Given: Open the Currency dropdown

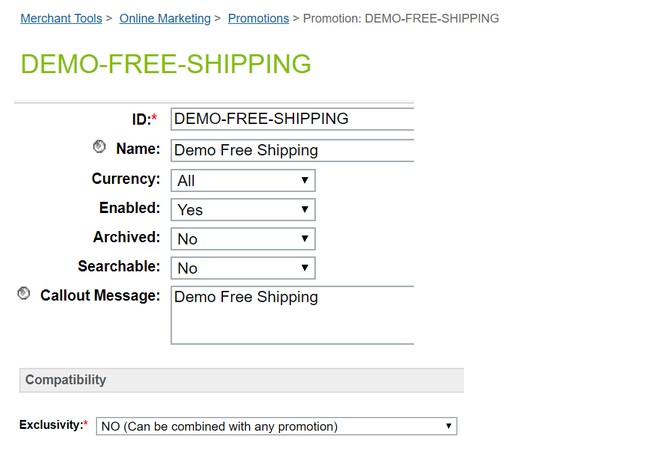Looking at the screenshot, I should [243, 180].
